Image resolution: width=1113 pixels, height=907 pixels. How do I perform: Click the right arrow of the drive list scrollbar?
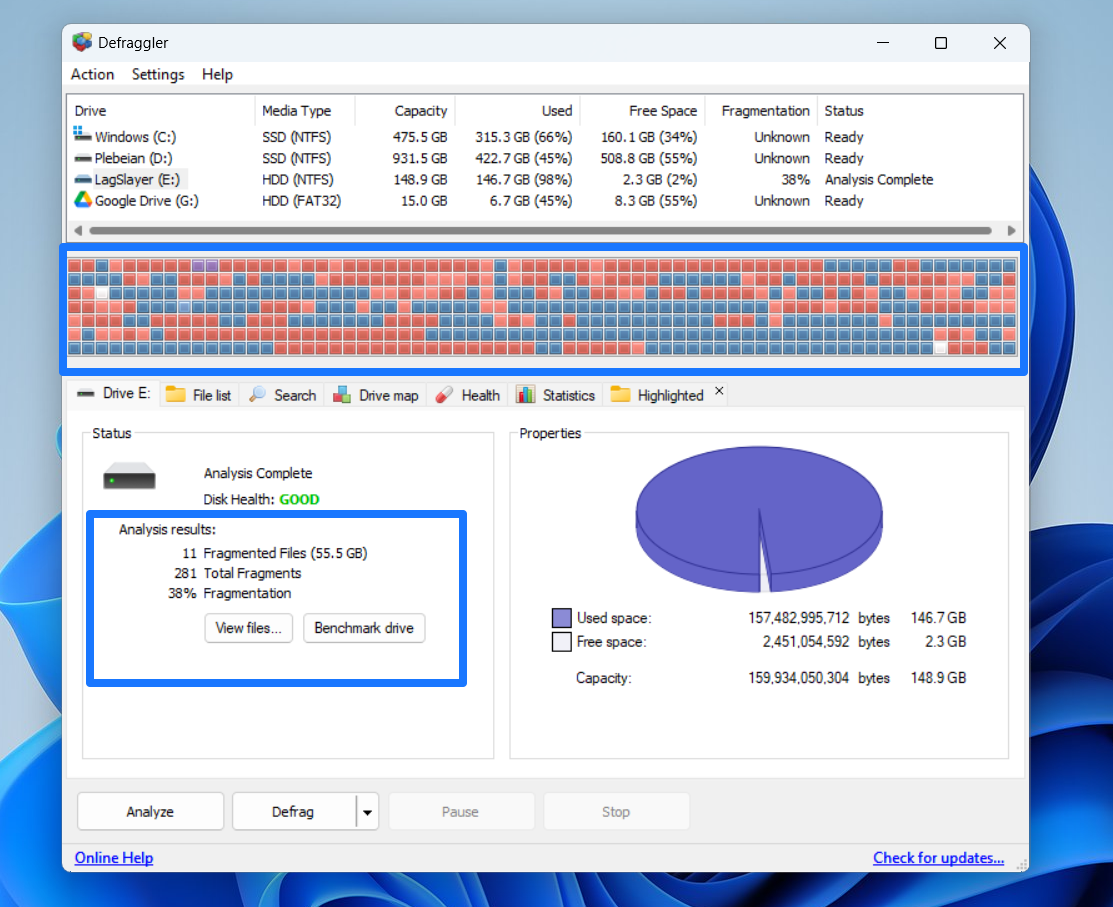point(1011,230)
